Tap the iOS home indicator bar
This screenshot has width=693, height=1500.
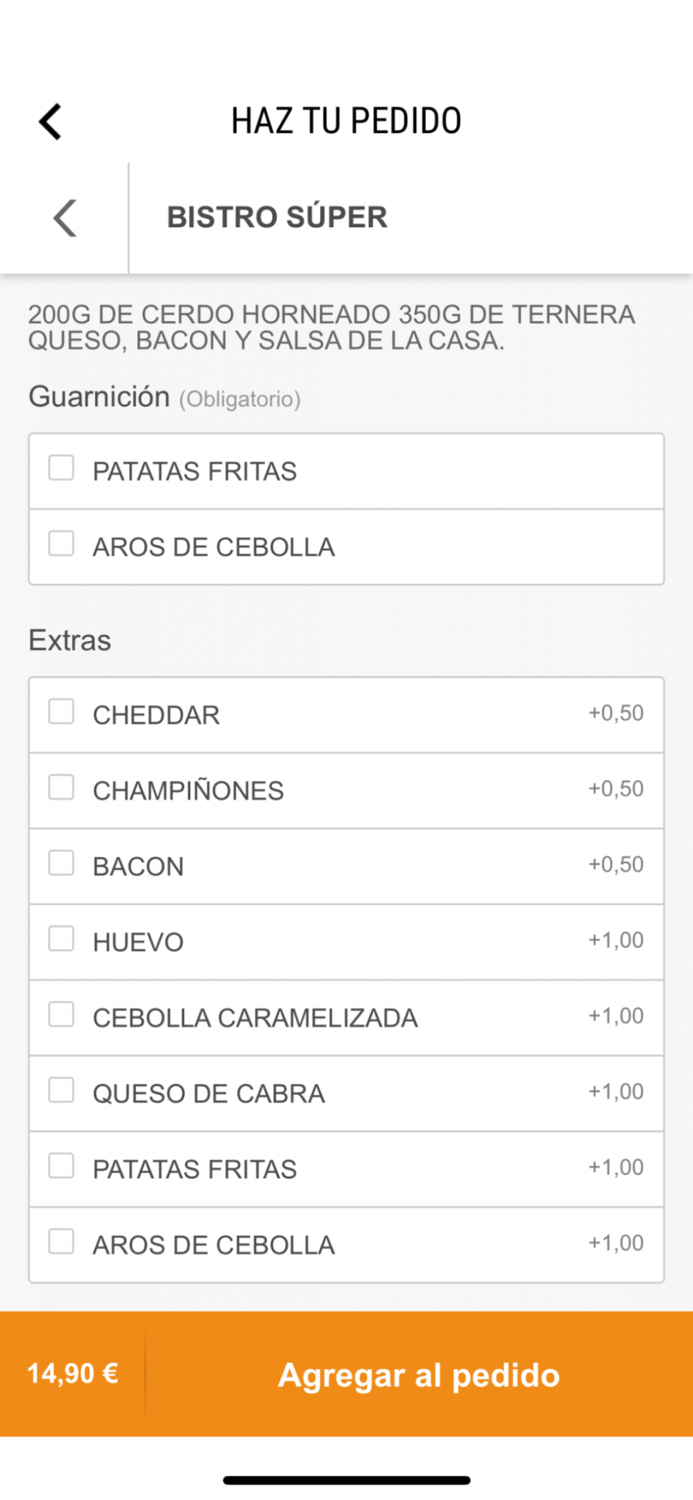(x=346, y=1480)
